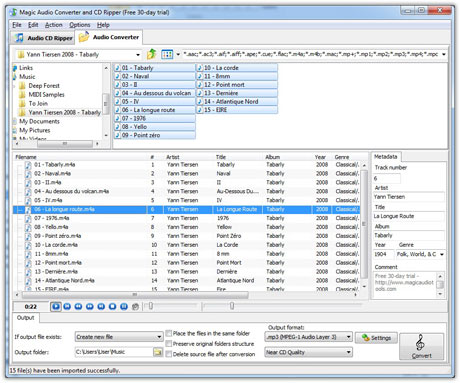The height and width of the screenshot is (383, 460).
Task: Click the Output tab
Action: (26, 318)
